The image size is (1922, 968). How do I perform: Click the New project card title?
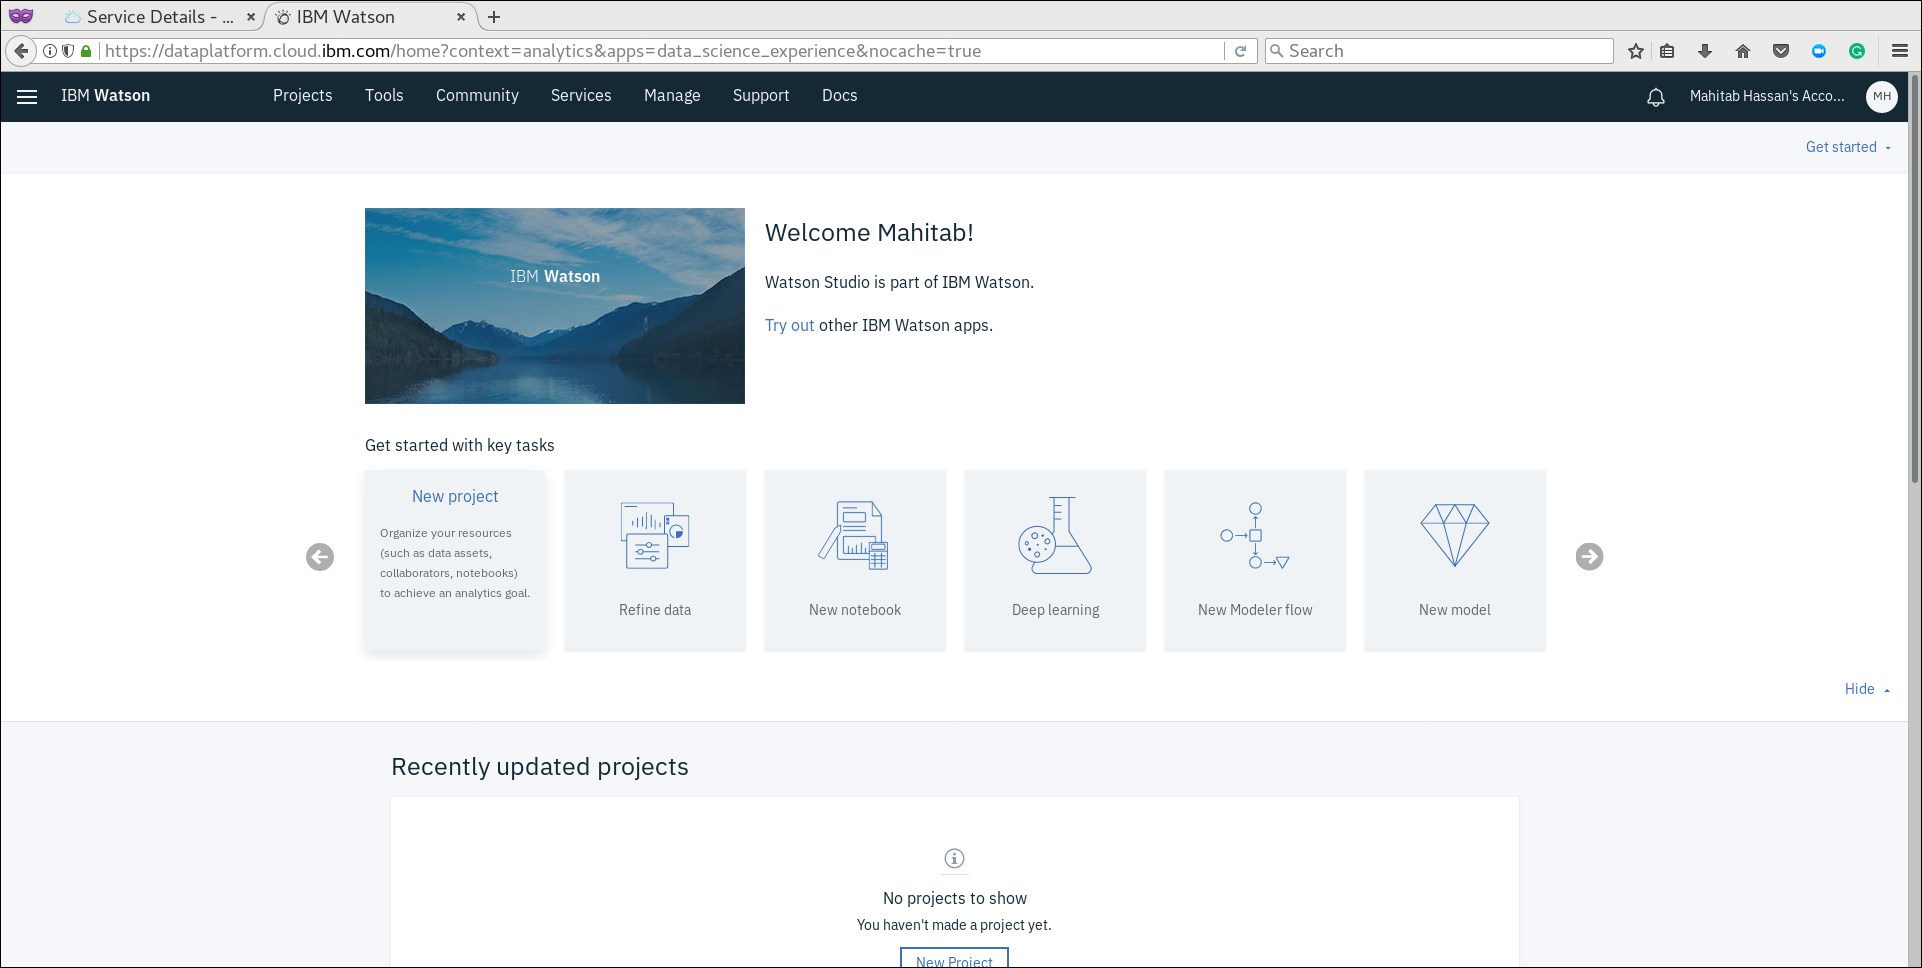(455, 496)
